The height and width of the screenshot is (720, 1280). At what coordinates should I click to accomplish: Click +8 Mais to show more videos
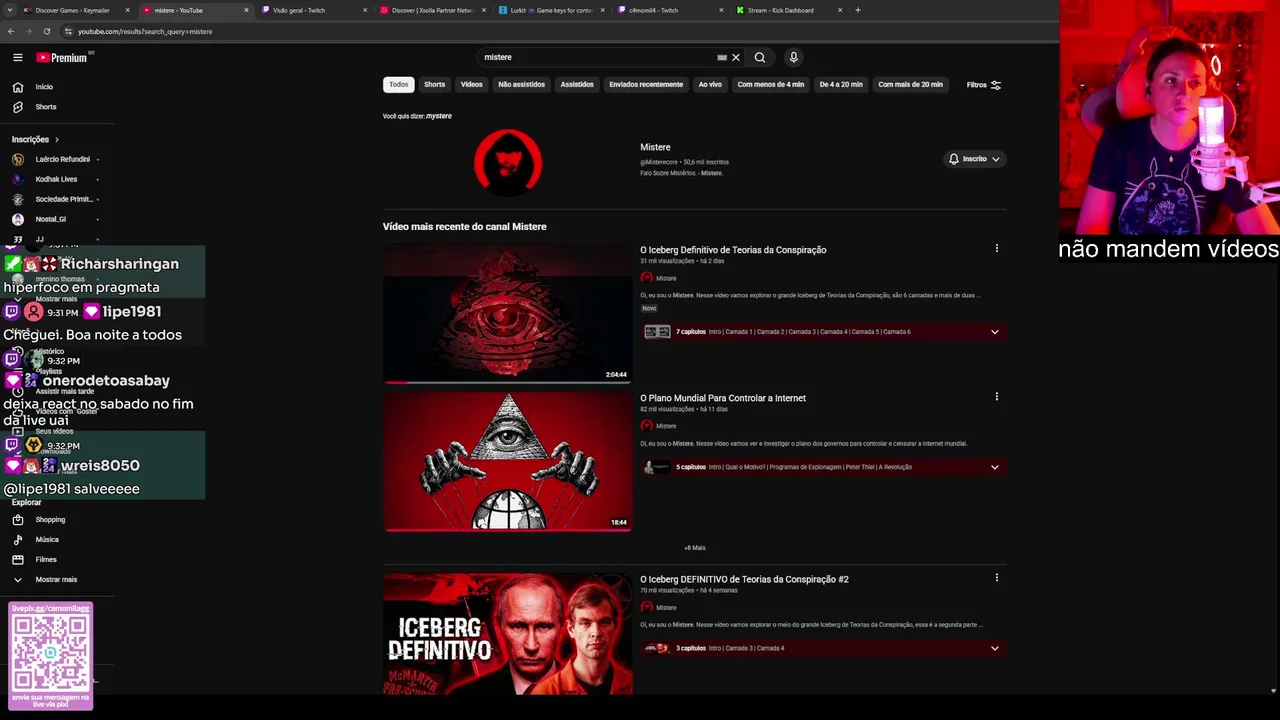(x=695, y=548)
